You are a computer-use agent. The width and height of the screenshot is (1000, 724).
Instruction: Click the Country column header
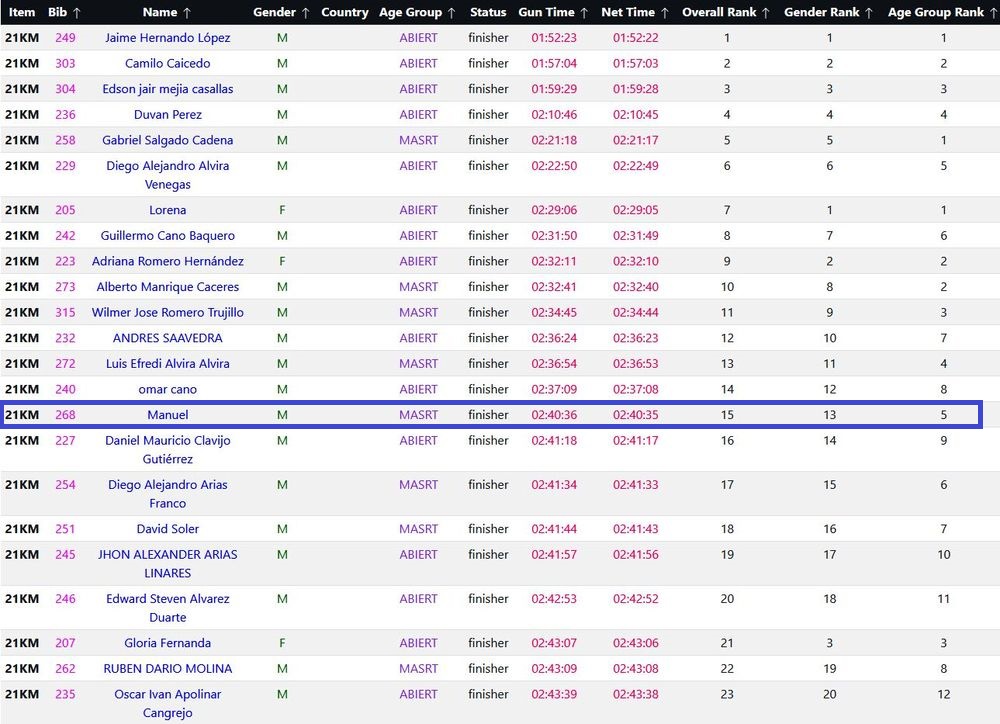pyautogui.click(x=345, y=12)
